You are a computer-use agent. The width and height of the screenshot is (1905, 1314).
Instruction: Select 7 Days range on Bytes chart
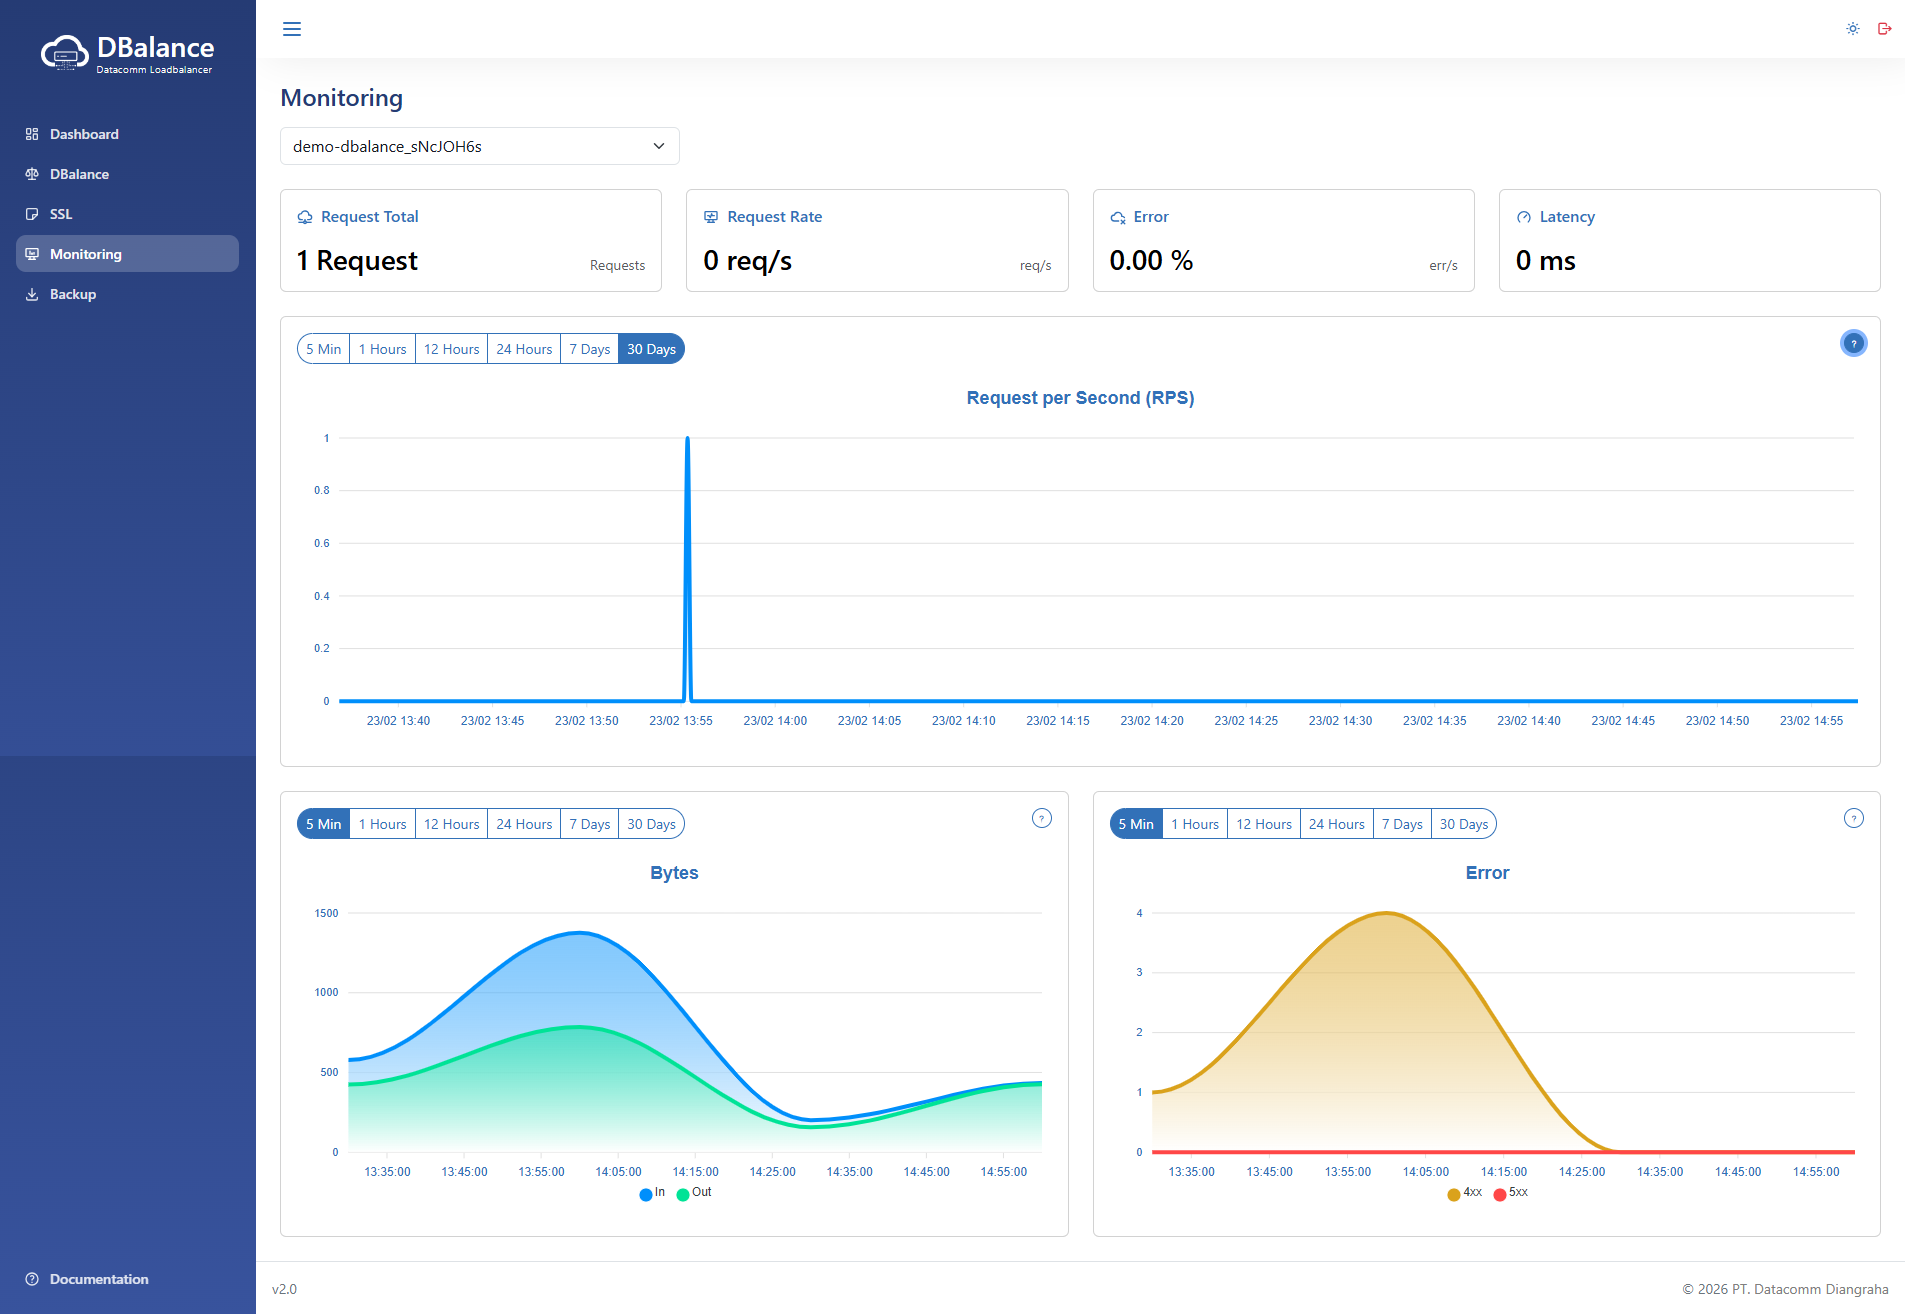(x=589, y=824)
